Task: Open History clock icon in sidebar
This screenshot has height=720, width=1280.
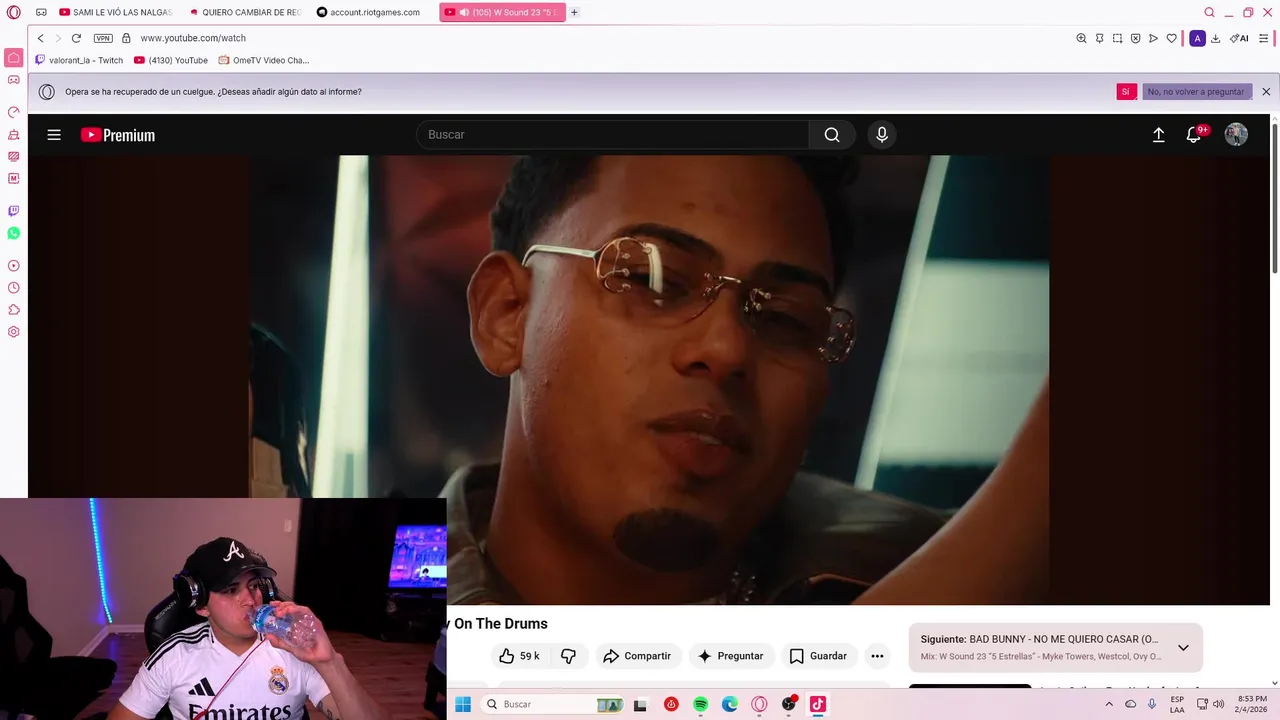Action: 13,288
